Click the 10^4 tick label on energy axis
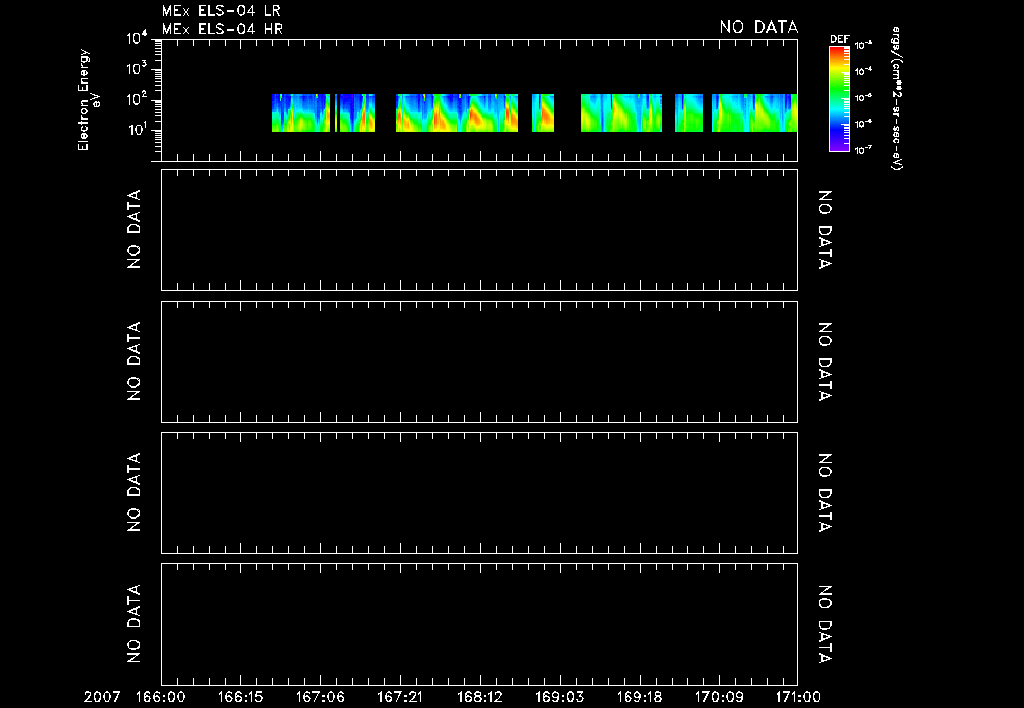The height and width of the screenshot is (708, 1024). click(137, 39)
